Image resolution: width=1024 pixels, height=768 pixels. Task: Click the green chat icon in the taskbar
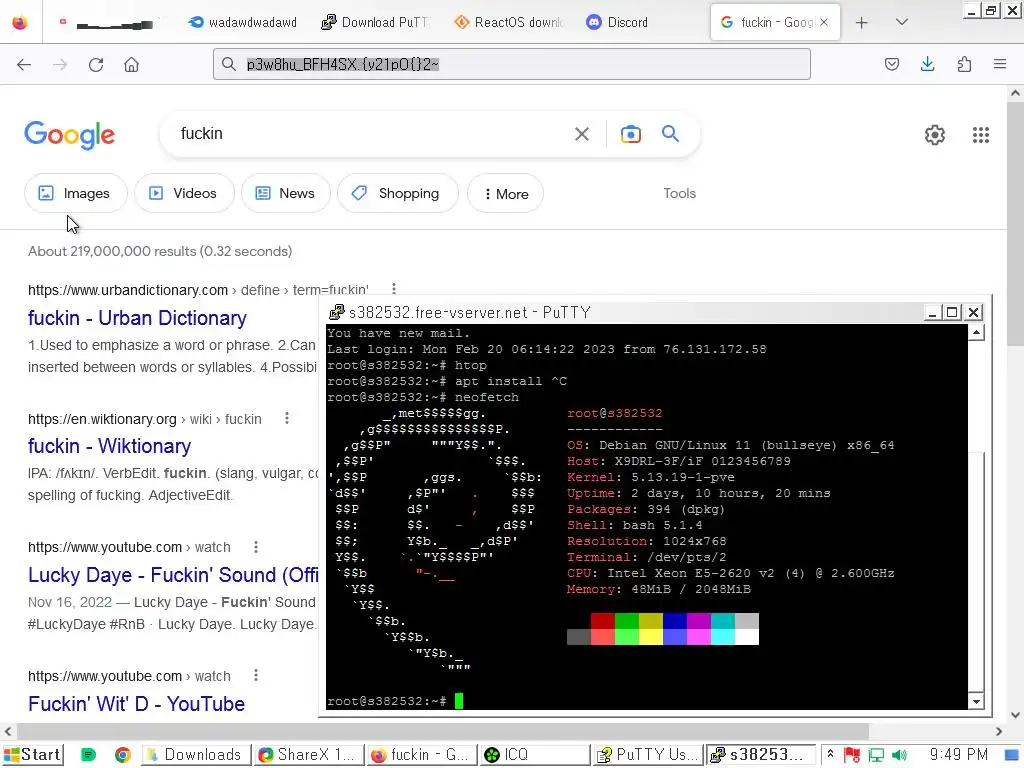tap(88, 755)
